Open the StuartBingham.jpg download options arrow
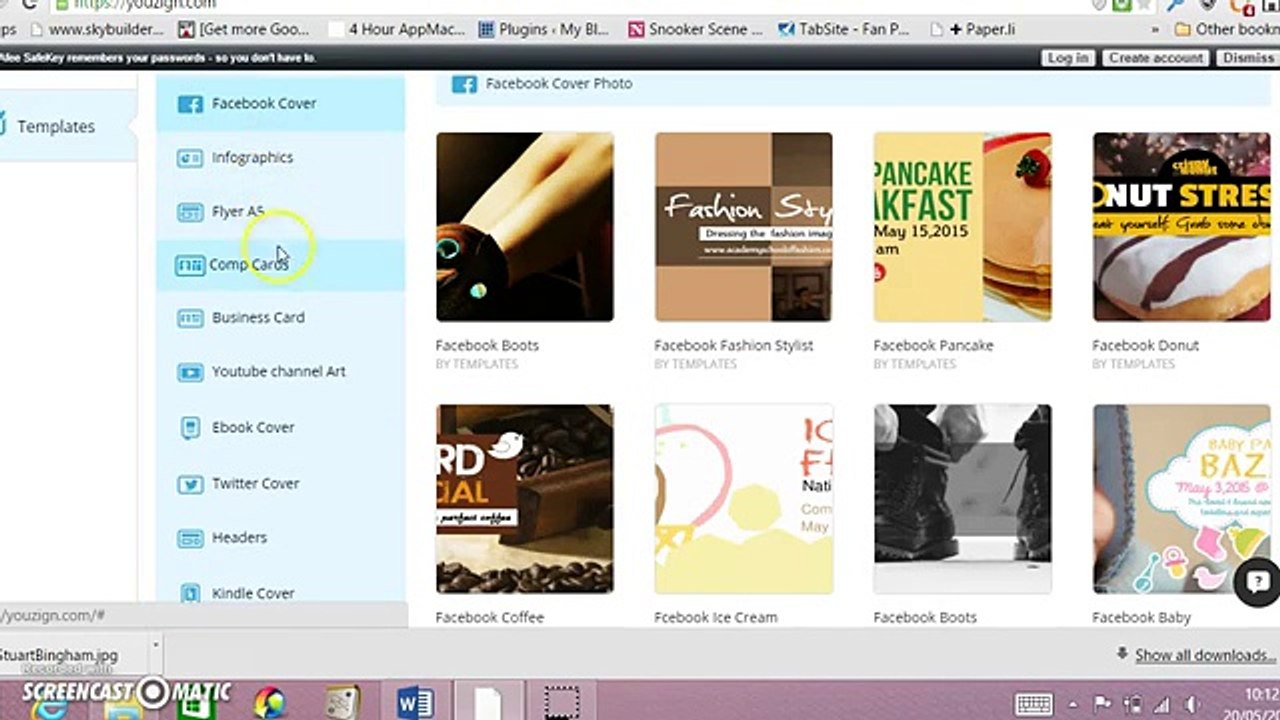The image size is (1280, 720). 155,646
